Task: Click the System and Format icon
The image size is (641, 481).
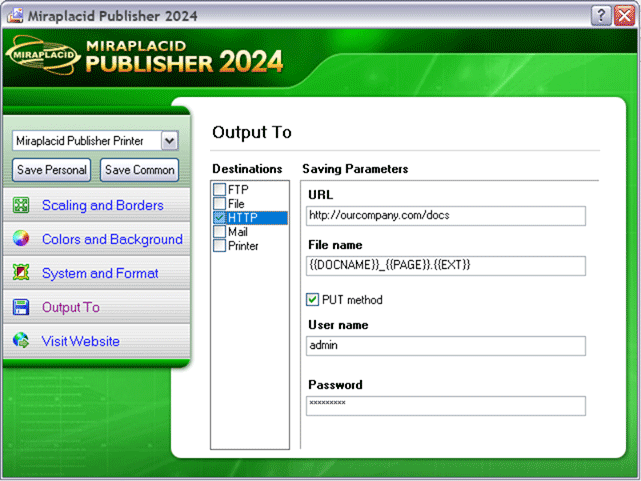Action: click(x=20, y=273)
